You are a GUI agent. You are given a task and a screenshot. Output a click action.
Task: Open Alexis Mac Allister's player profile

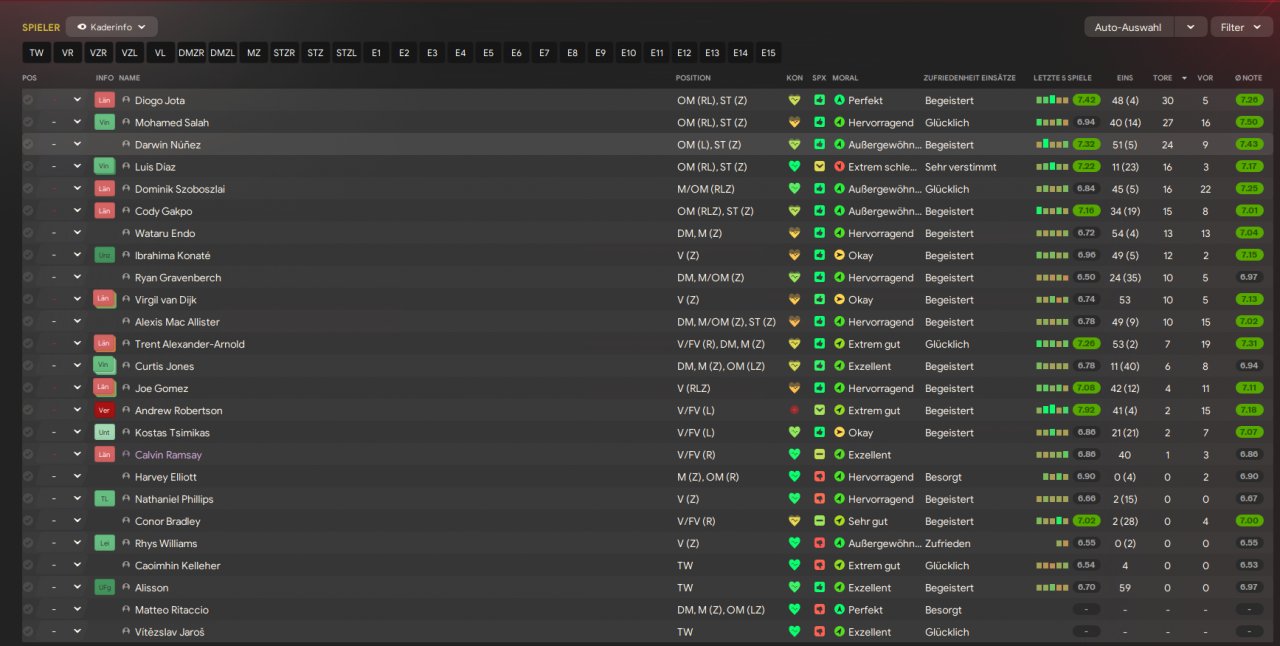(177, 322)
